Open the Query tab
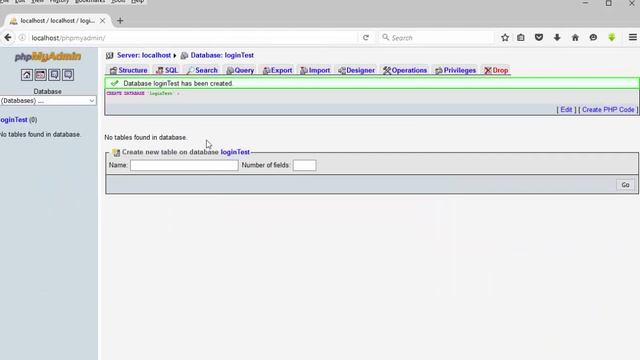 point(240,70)
